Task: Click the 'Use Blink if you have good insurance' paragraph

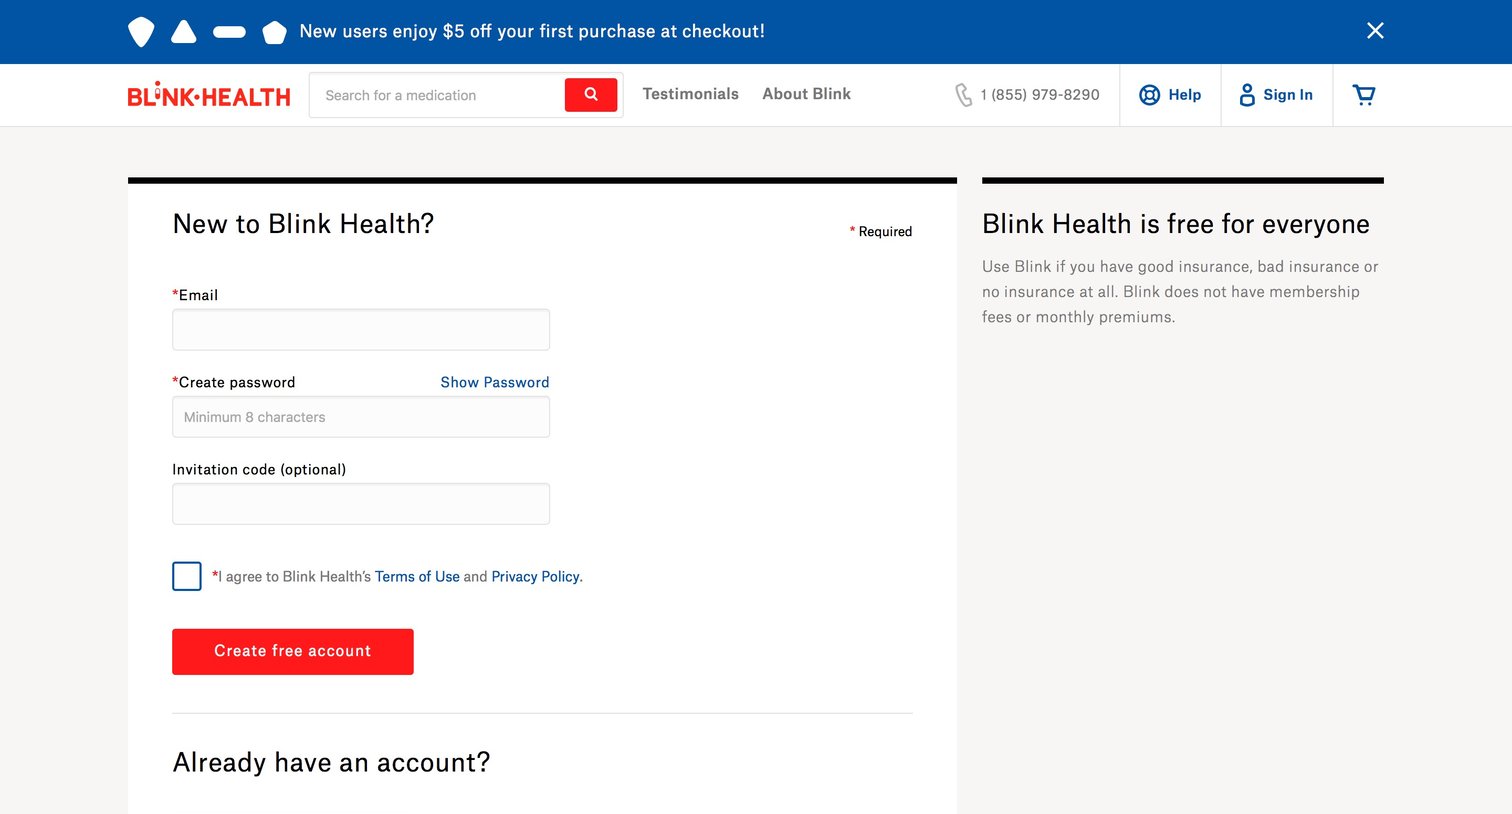Action: click(x=1180, y=292)
